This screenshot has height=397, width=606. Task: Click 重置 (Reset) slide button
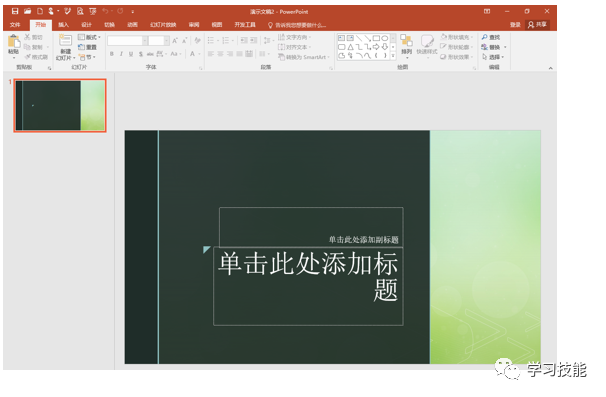click(87, 47)
